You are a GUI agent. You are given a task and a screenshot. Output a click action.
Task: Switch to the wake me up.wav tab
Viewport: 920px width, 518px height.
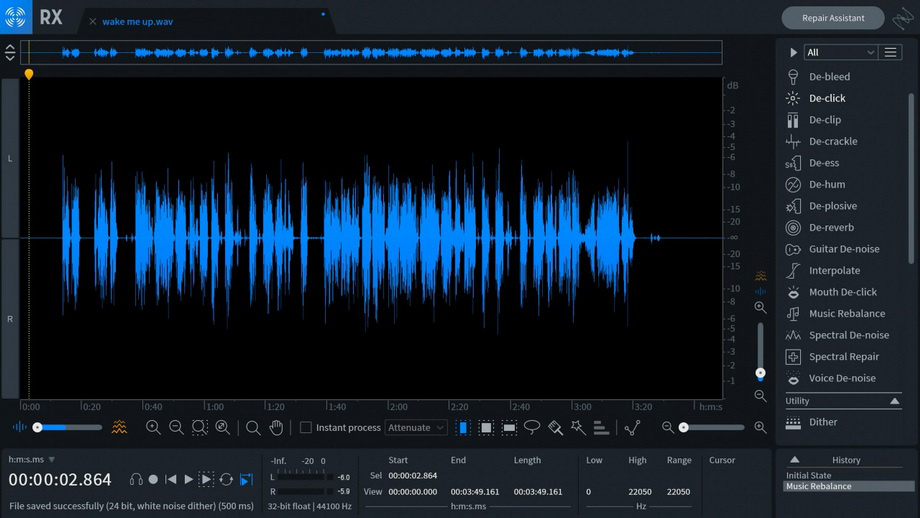tap(137, 21)
